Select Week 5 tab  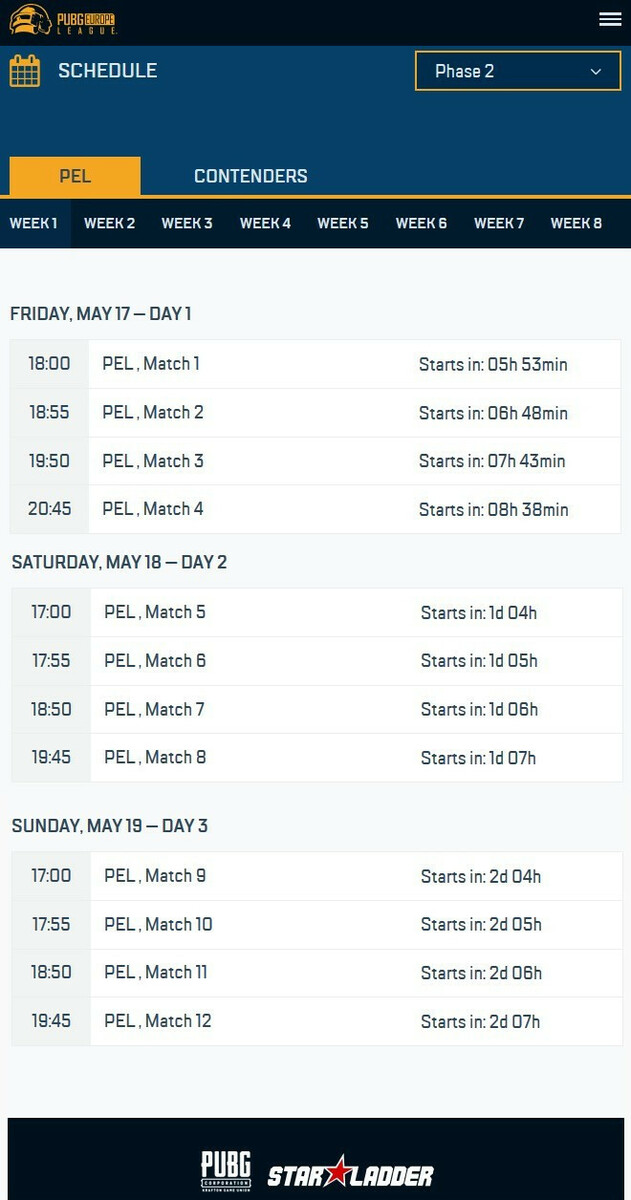[343, 223]
